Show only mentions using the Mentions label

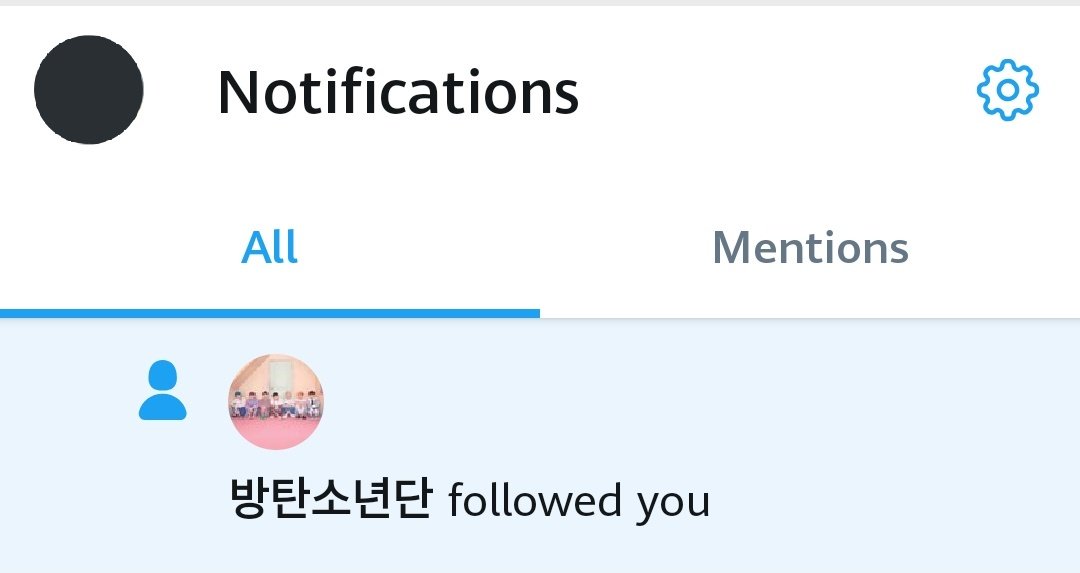810,248
